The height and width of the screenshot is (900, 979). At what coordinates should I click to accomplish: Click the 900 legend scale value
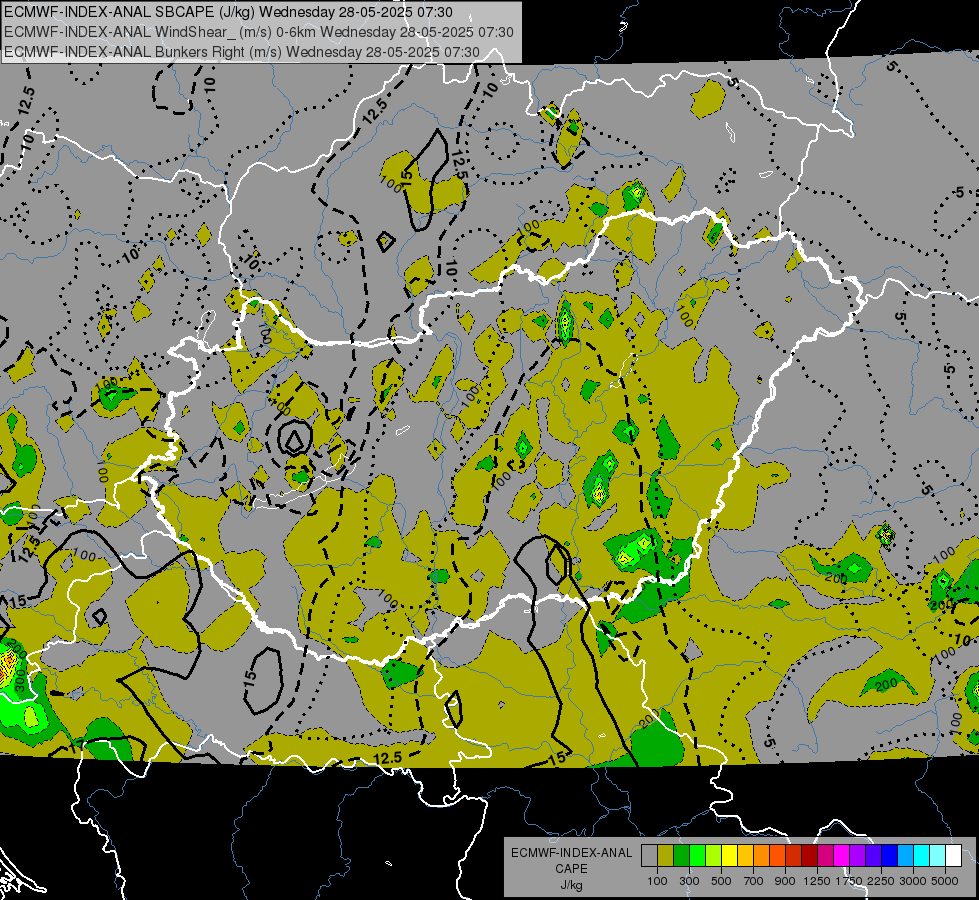(x=785, y=881)
